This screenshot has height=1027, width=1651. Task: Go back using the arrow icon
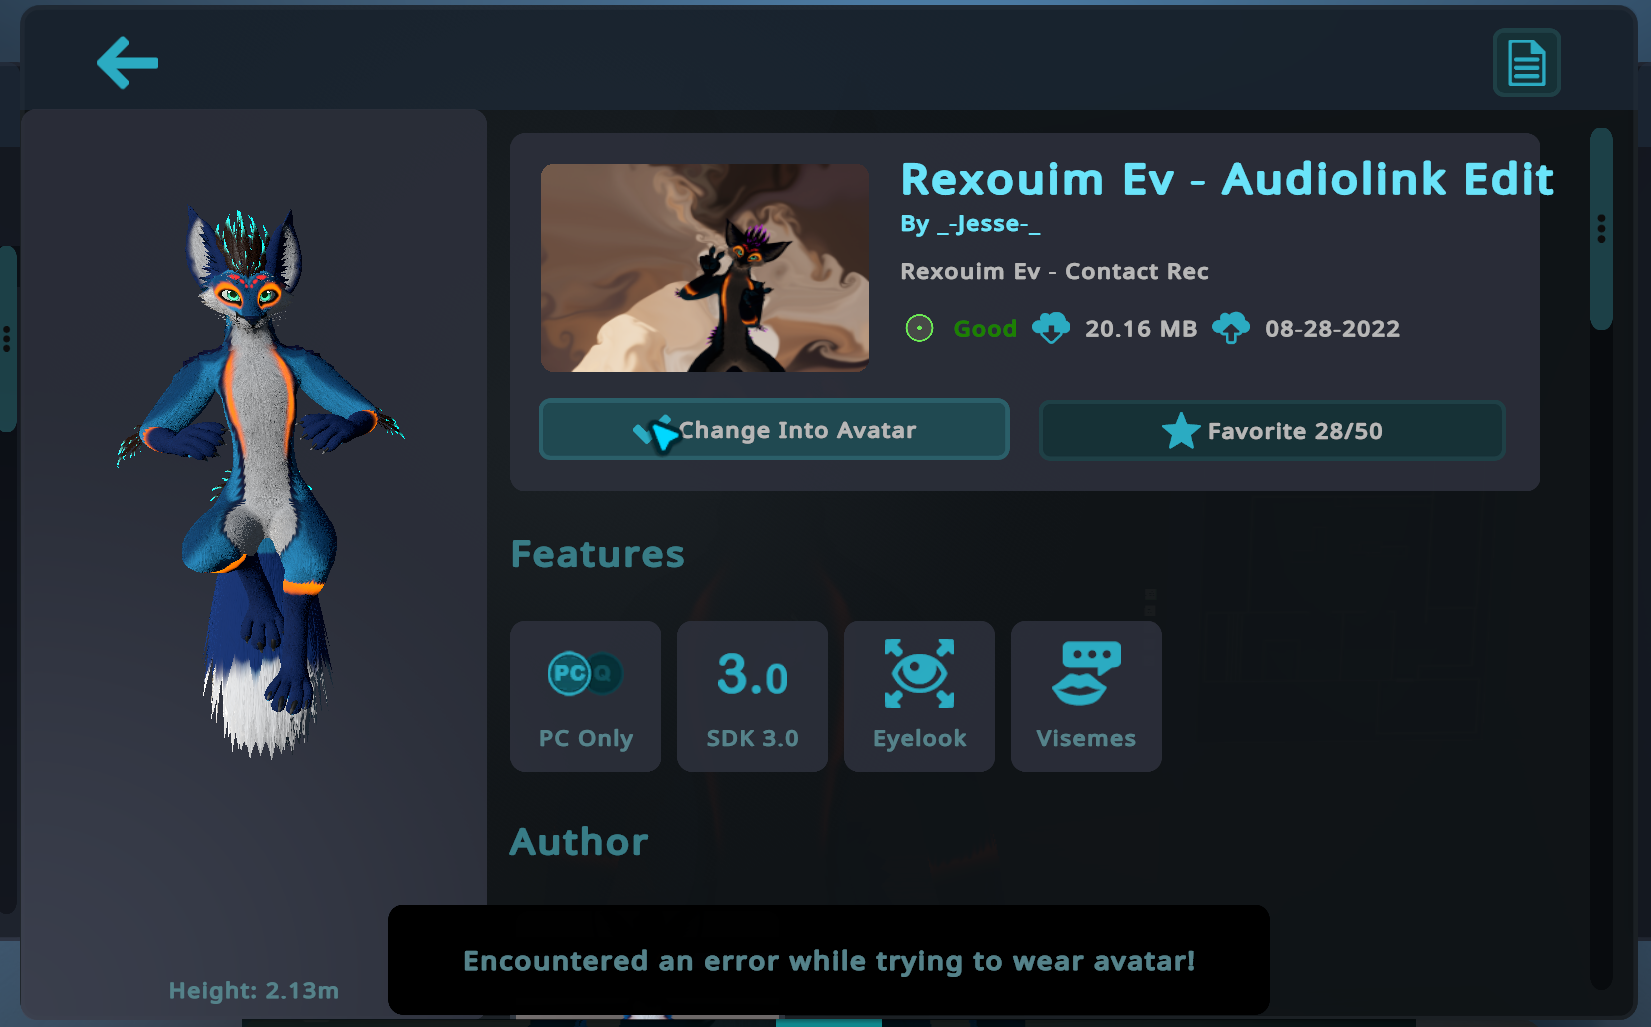pos(127,63)
